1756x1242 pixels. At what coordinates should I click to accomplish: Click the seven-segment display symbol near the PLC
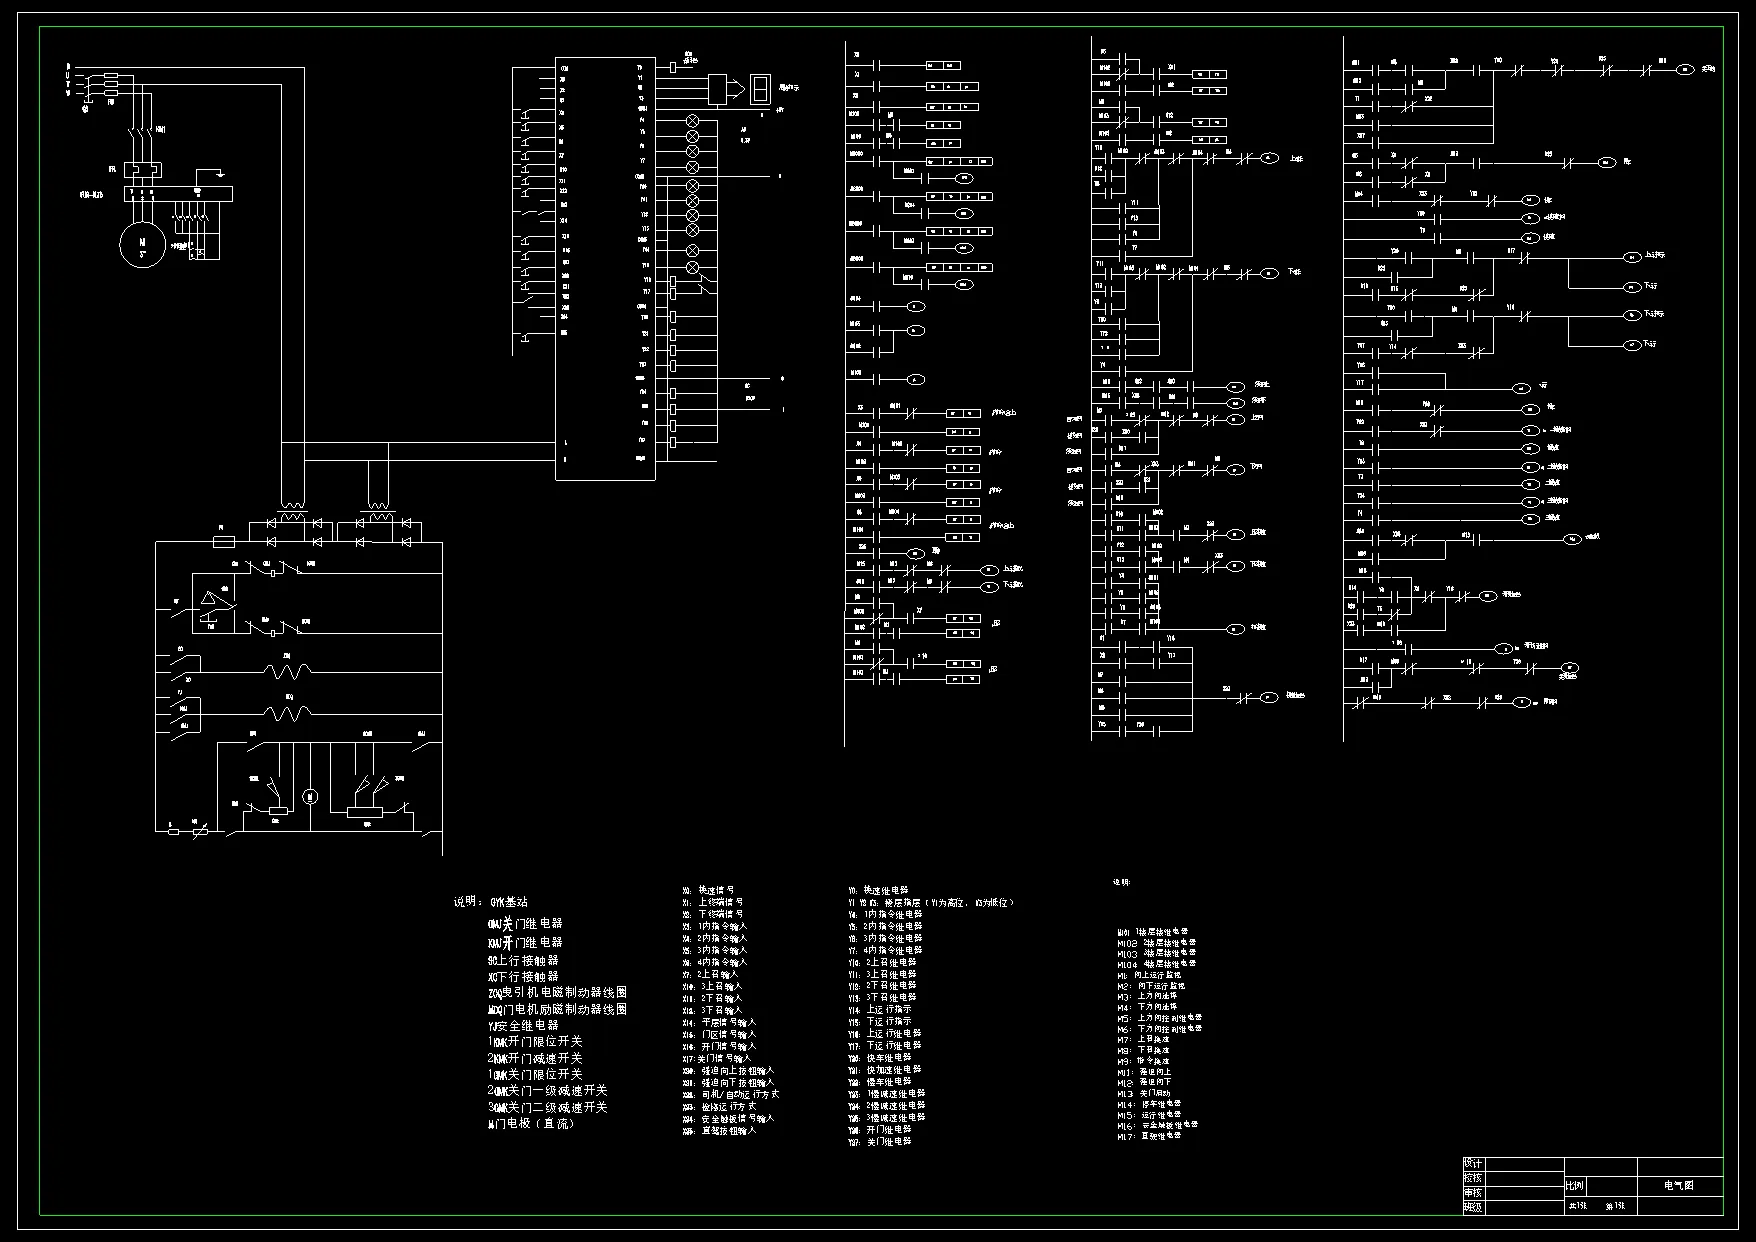click(x=760, y=89)
